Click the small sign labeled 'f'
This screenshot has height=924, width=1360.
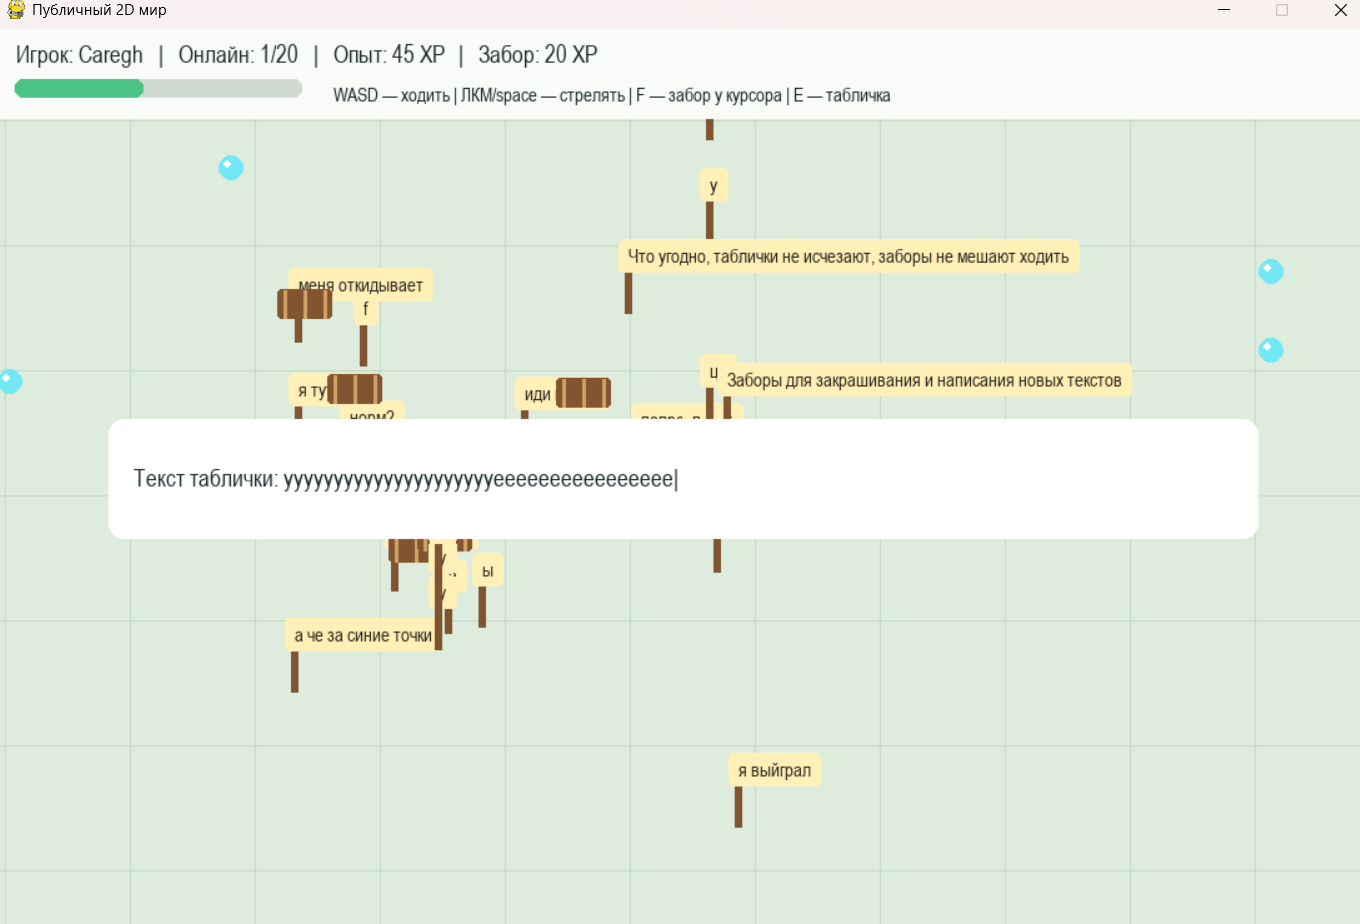[365, 309]
